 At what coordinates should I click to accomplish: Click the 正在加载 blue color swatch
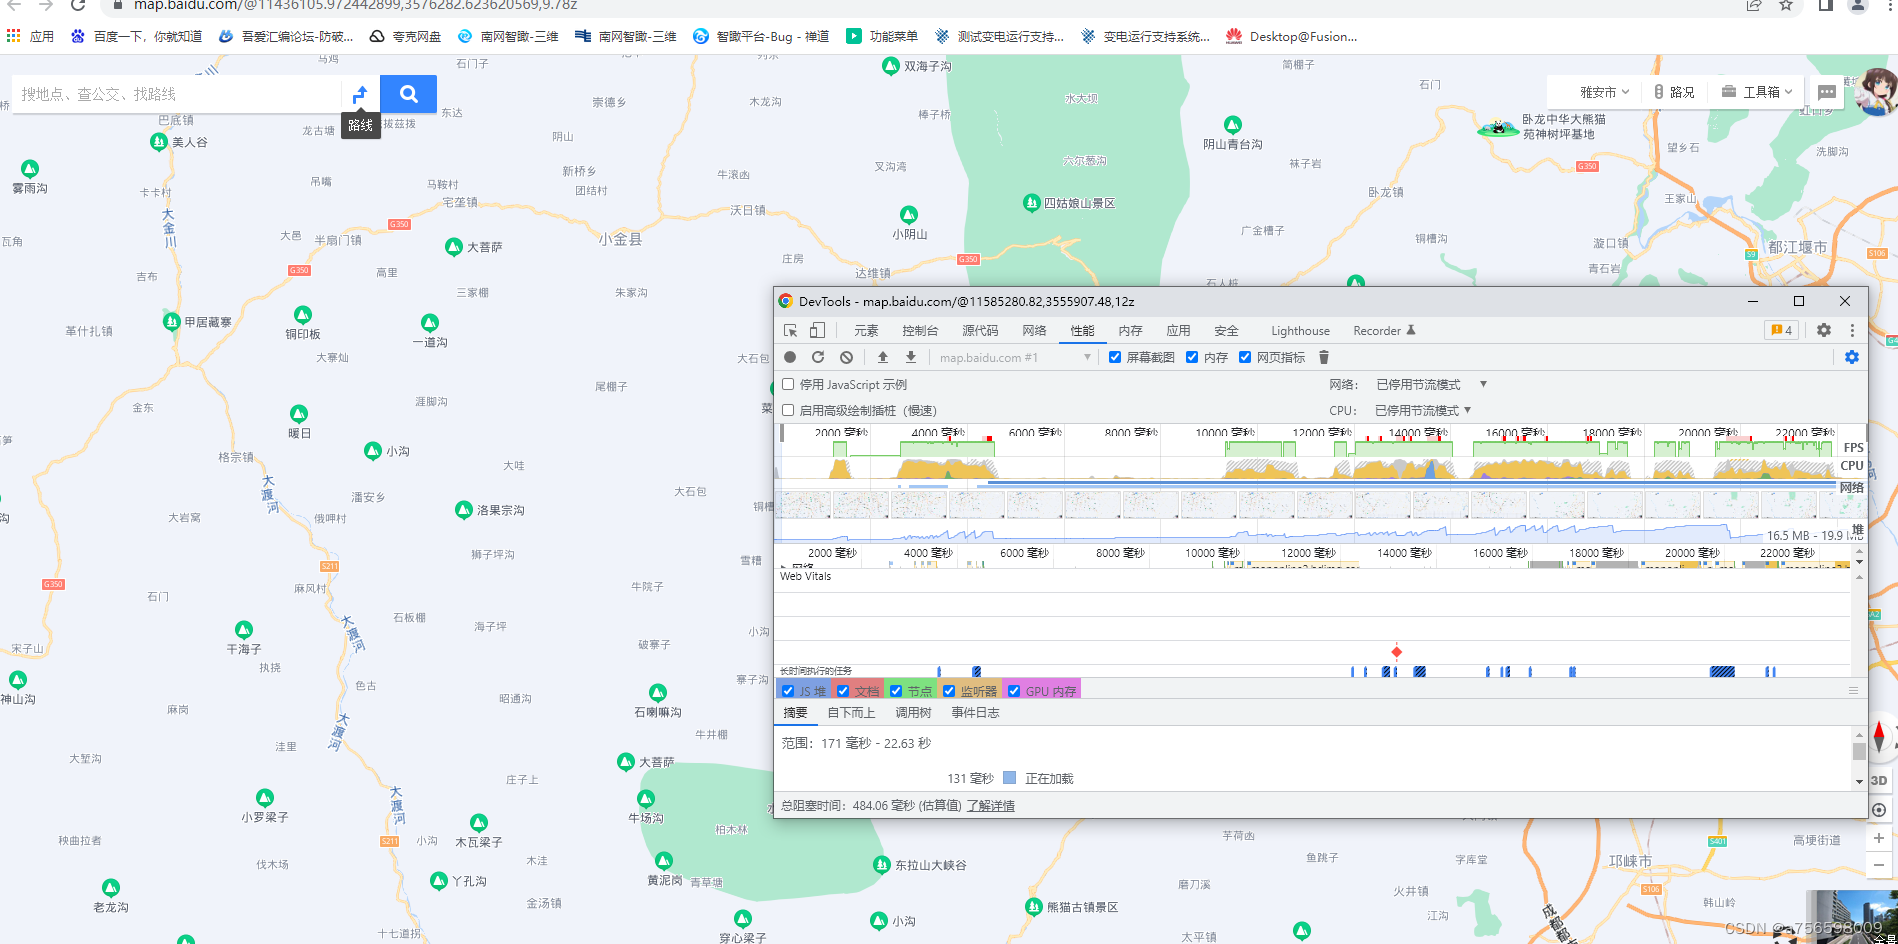pyautogui.click(x=1009, y=778)
